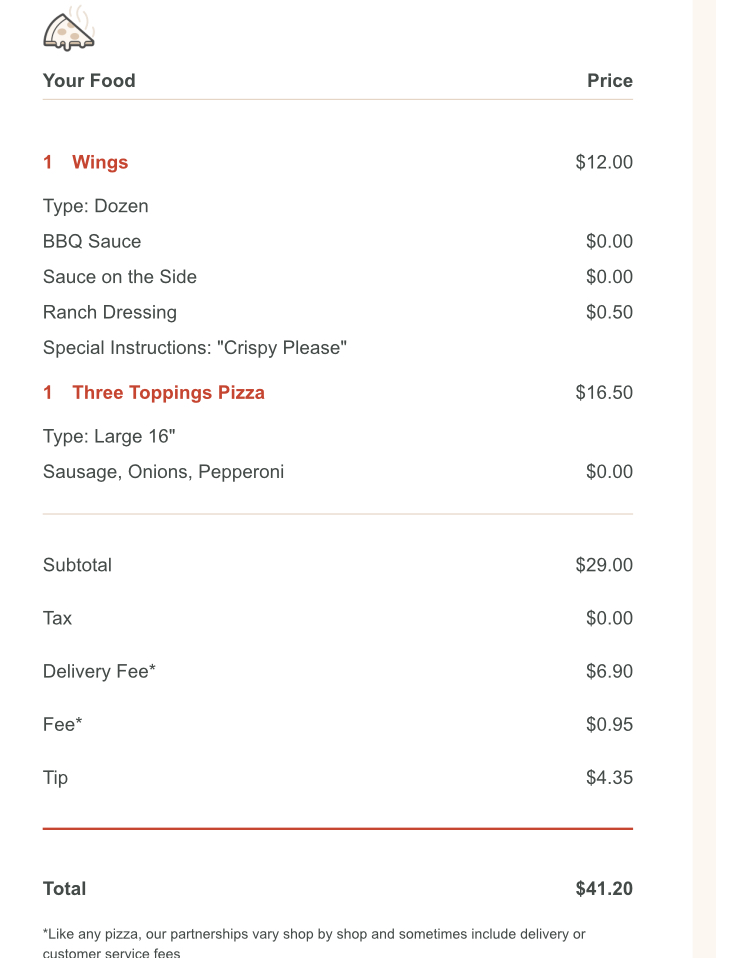The width and height of the screenshot is (742, 958).
Task: Click the "Crispy Please" special instructions
Action: 195,348
